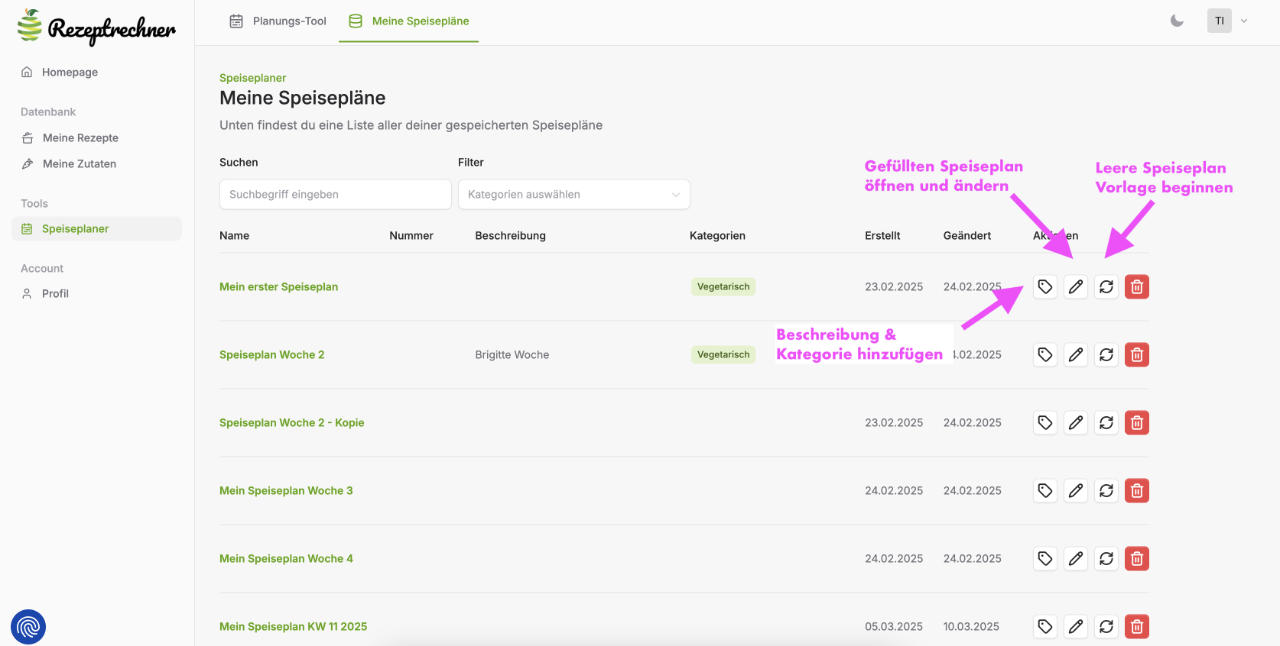This screenshot has height=646, width=1280.
Task: Click the pencil edit icon for Speiseplan Woche 2
Action: pos(1076,355)
